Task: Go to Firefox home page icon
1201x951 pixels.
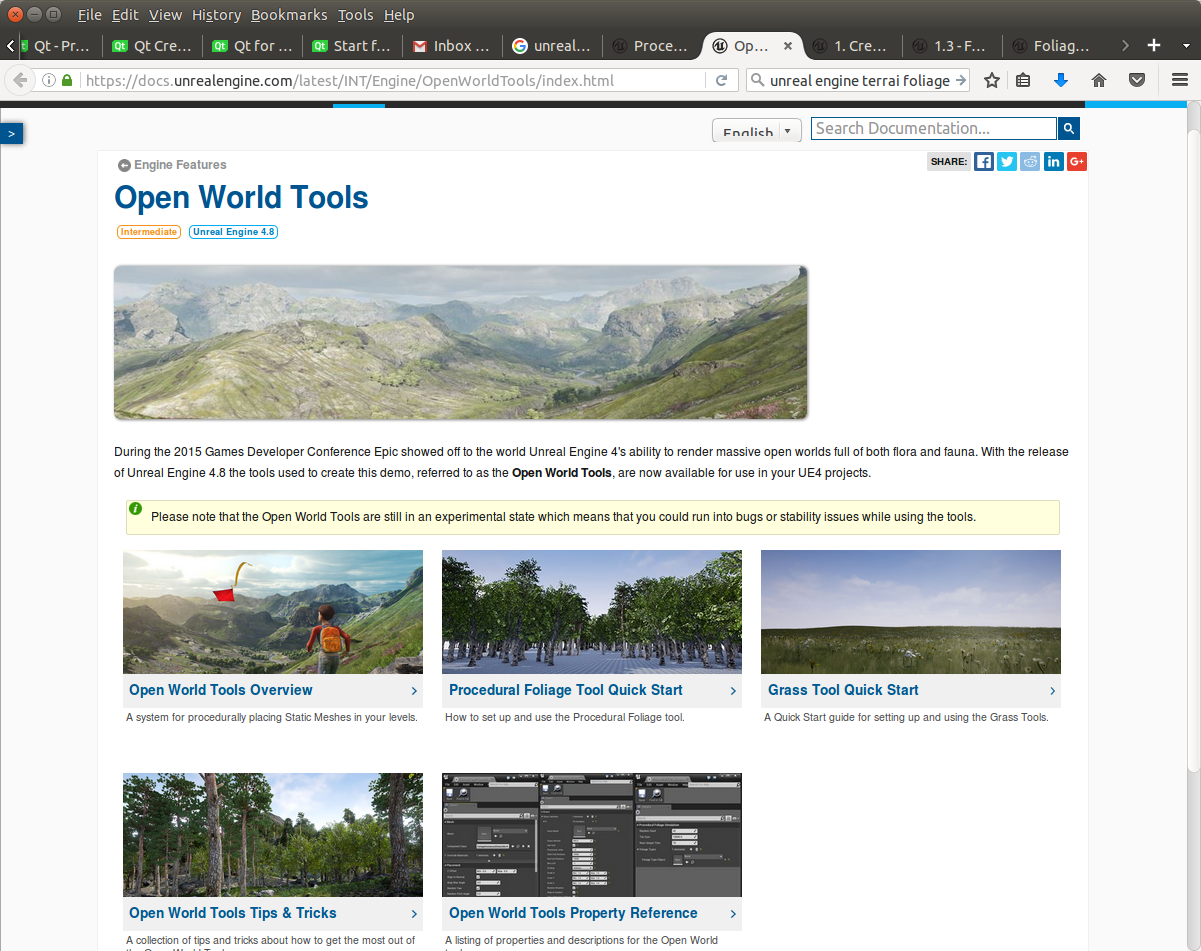Action: click(1099, 80)
